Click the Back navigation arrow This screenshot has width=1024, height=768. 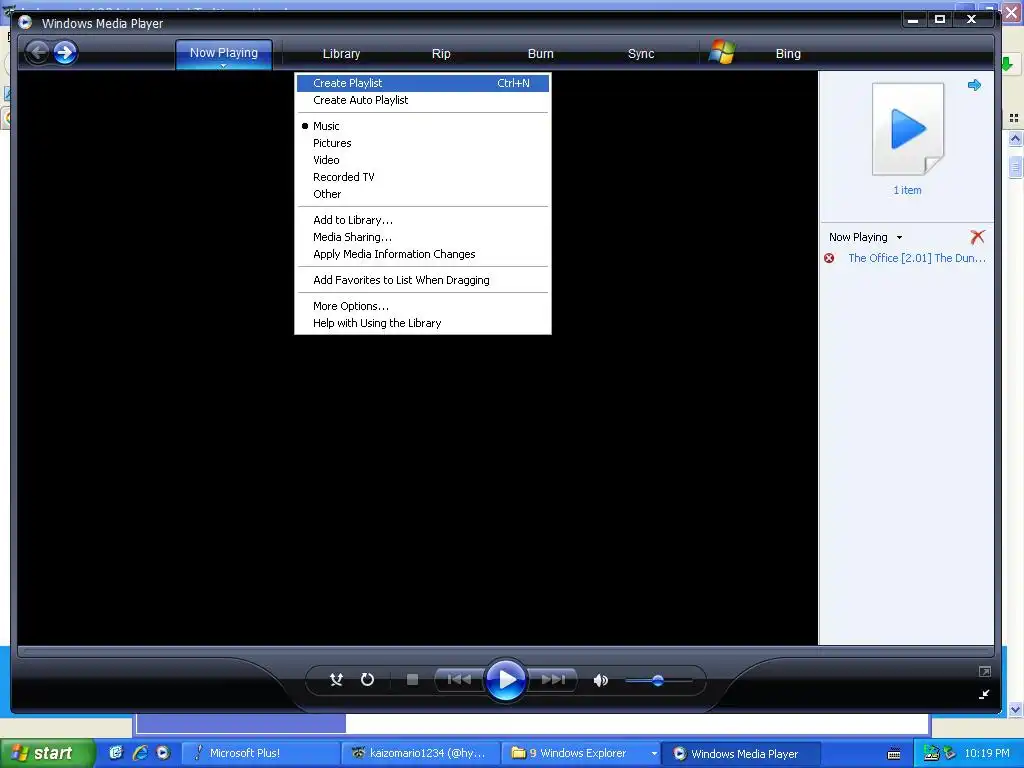(38, 52)
